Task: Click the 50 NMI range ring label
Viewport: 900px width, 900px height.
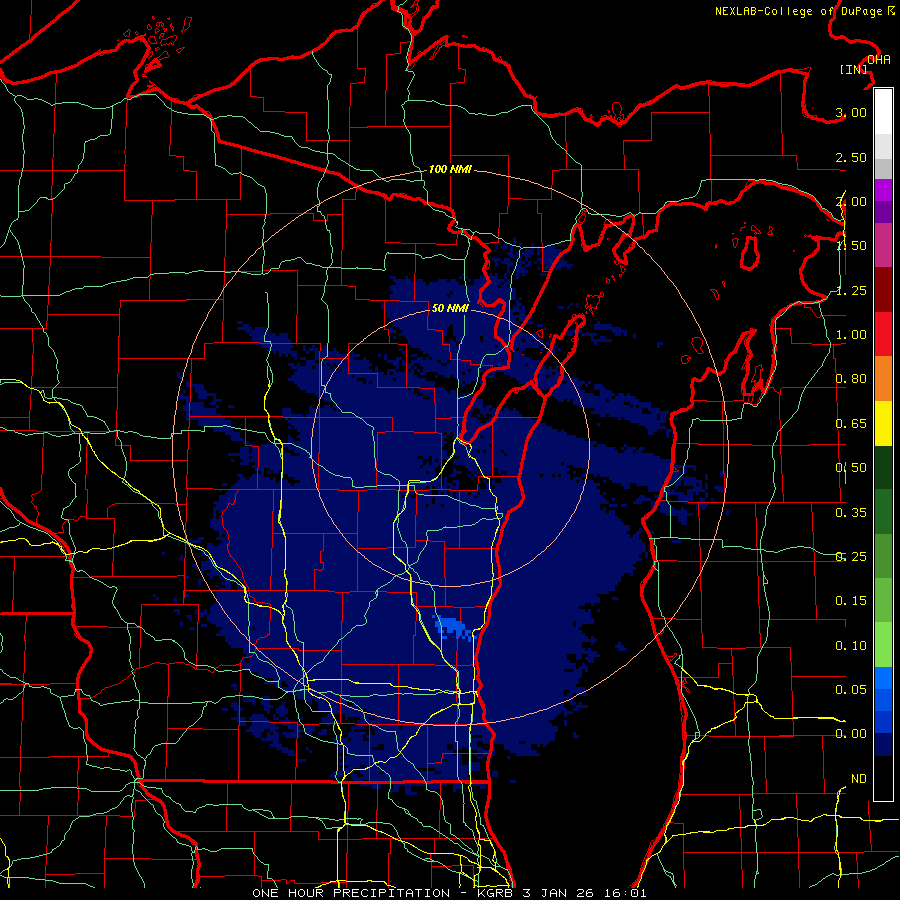Action: pyautogui.click(x=450, y=308)
